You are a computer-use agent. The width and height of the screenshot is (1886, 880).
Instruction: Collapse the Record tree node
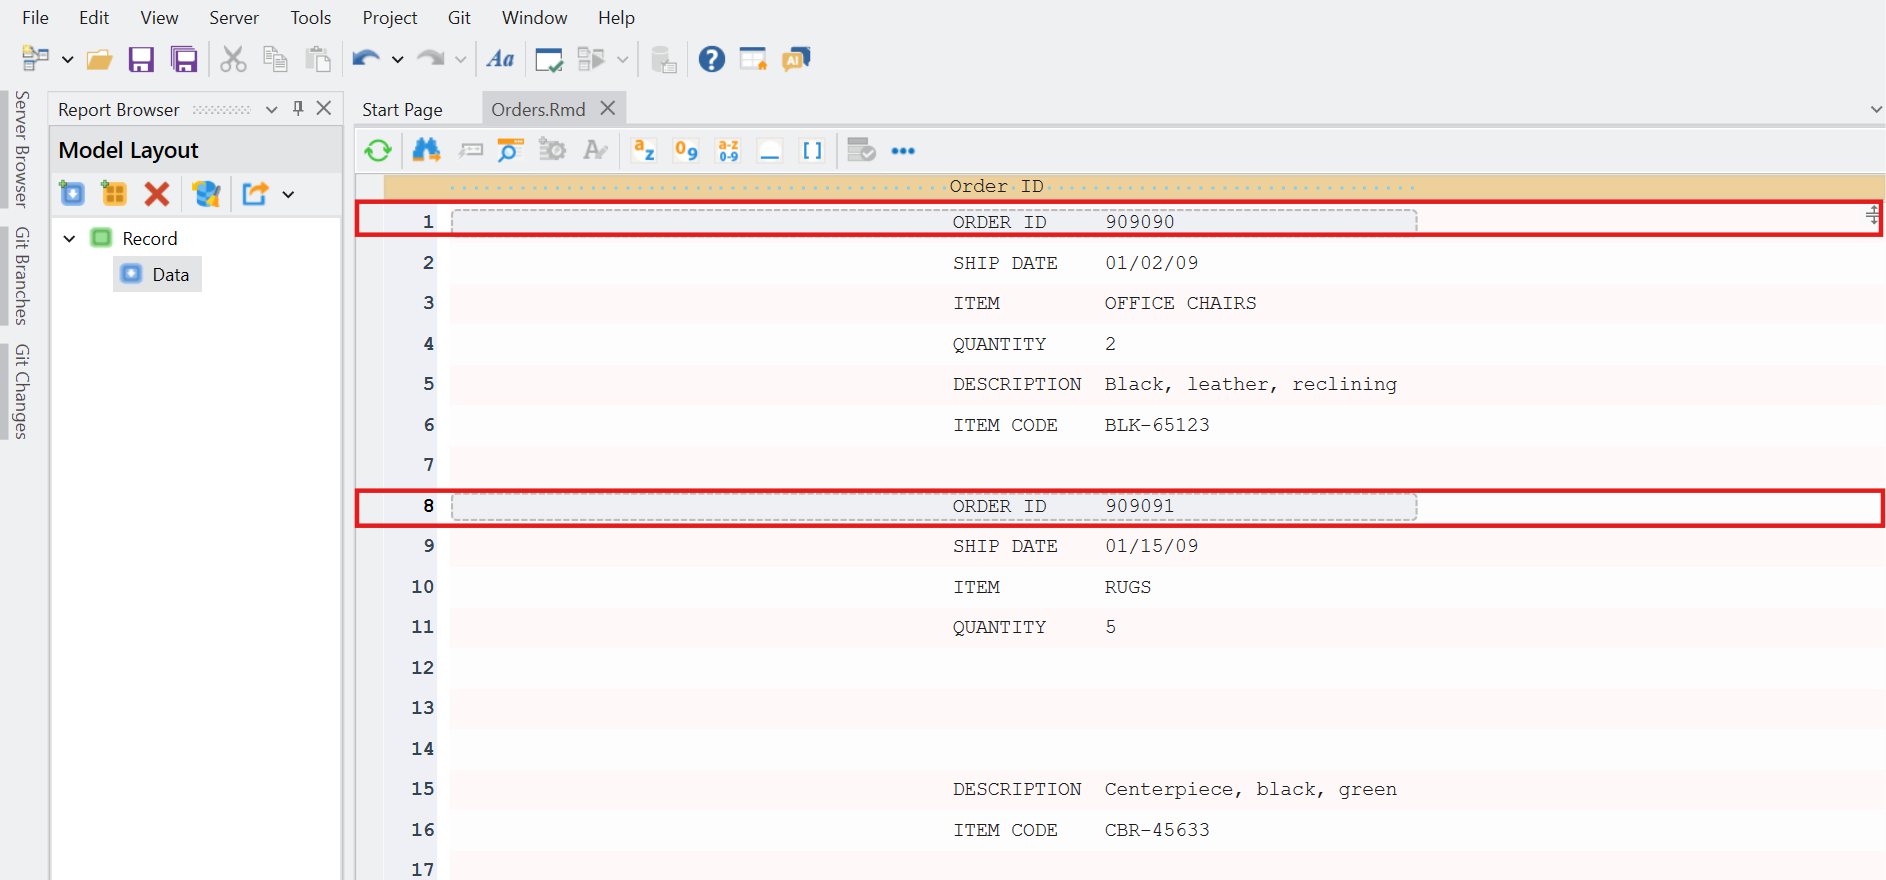[x=70, y=239]
